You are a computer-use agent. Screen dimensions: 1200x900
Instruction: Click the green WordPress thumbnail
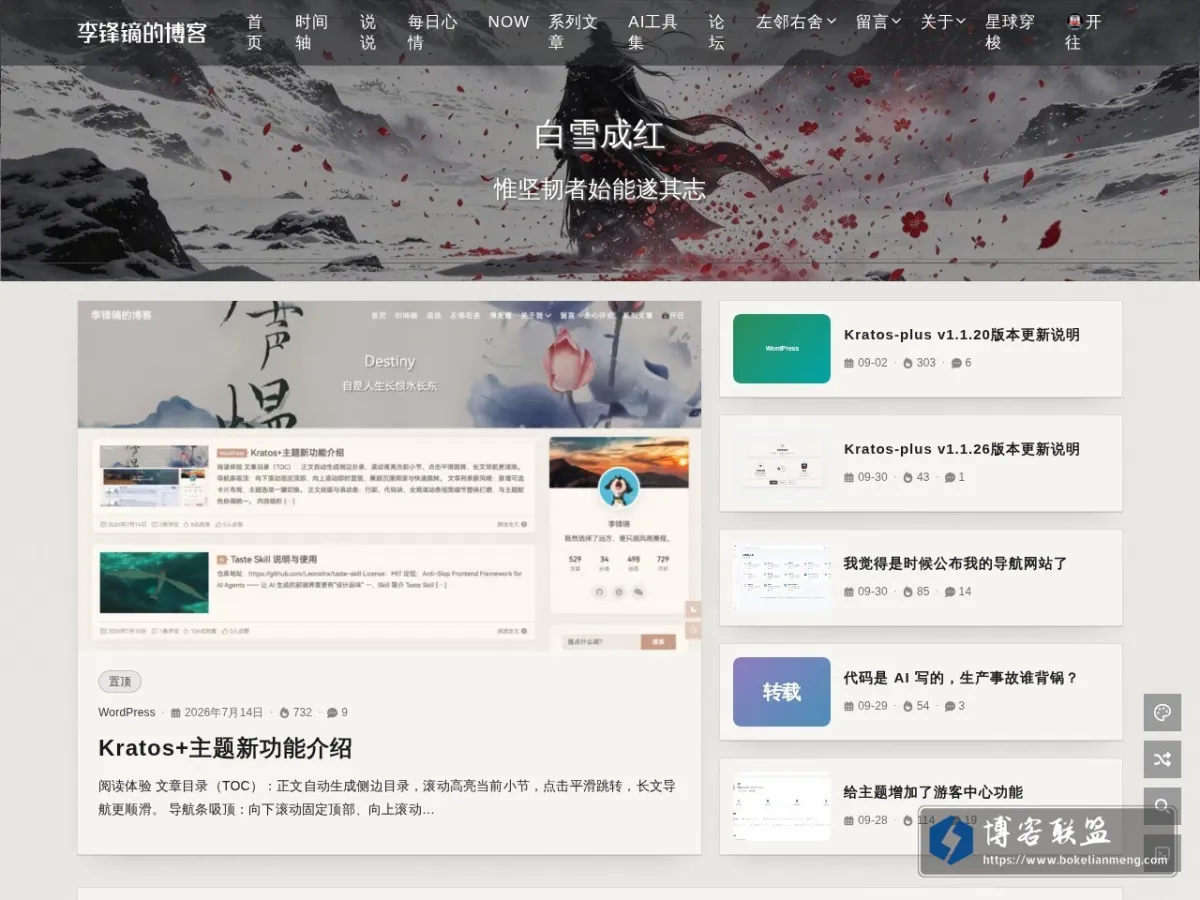782,349
